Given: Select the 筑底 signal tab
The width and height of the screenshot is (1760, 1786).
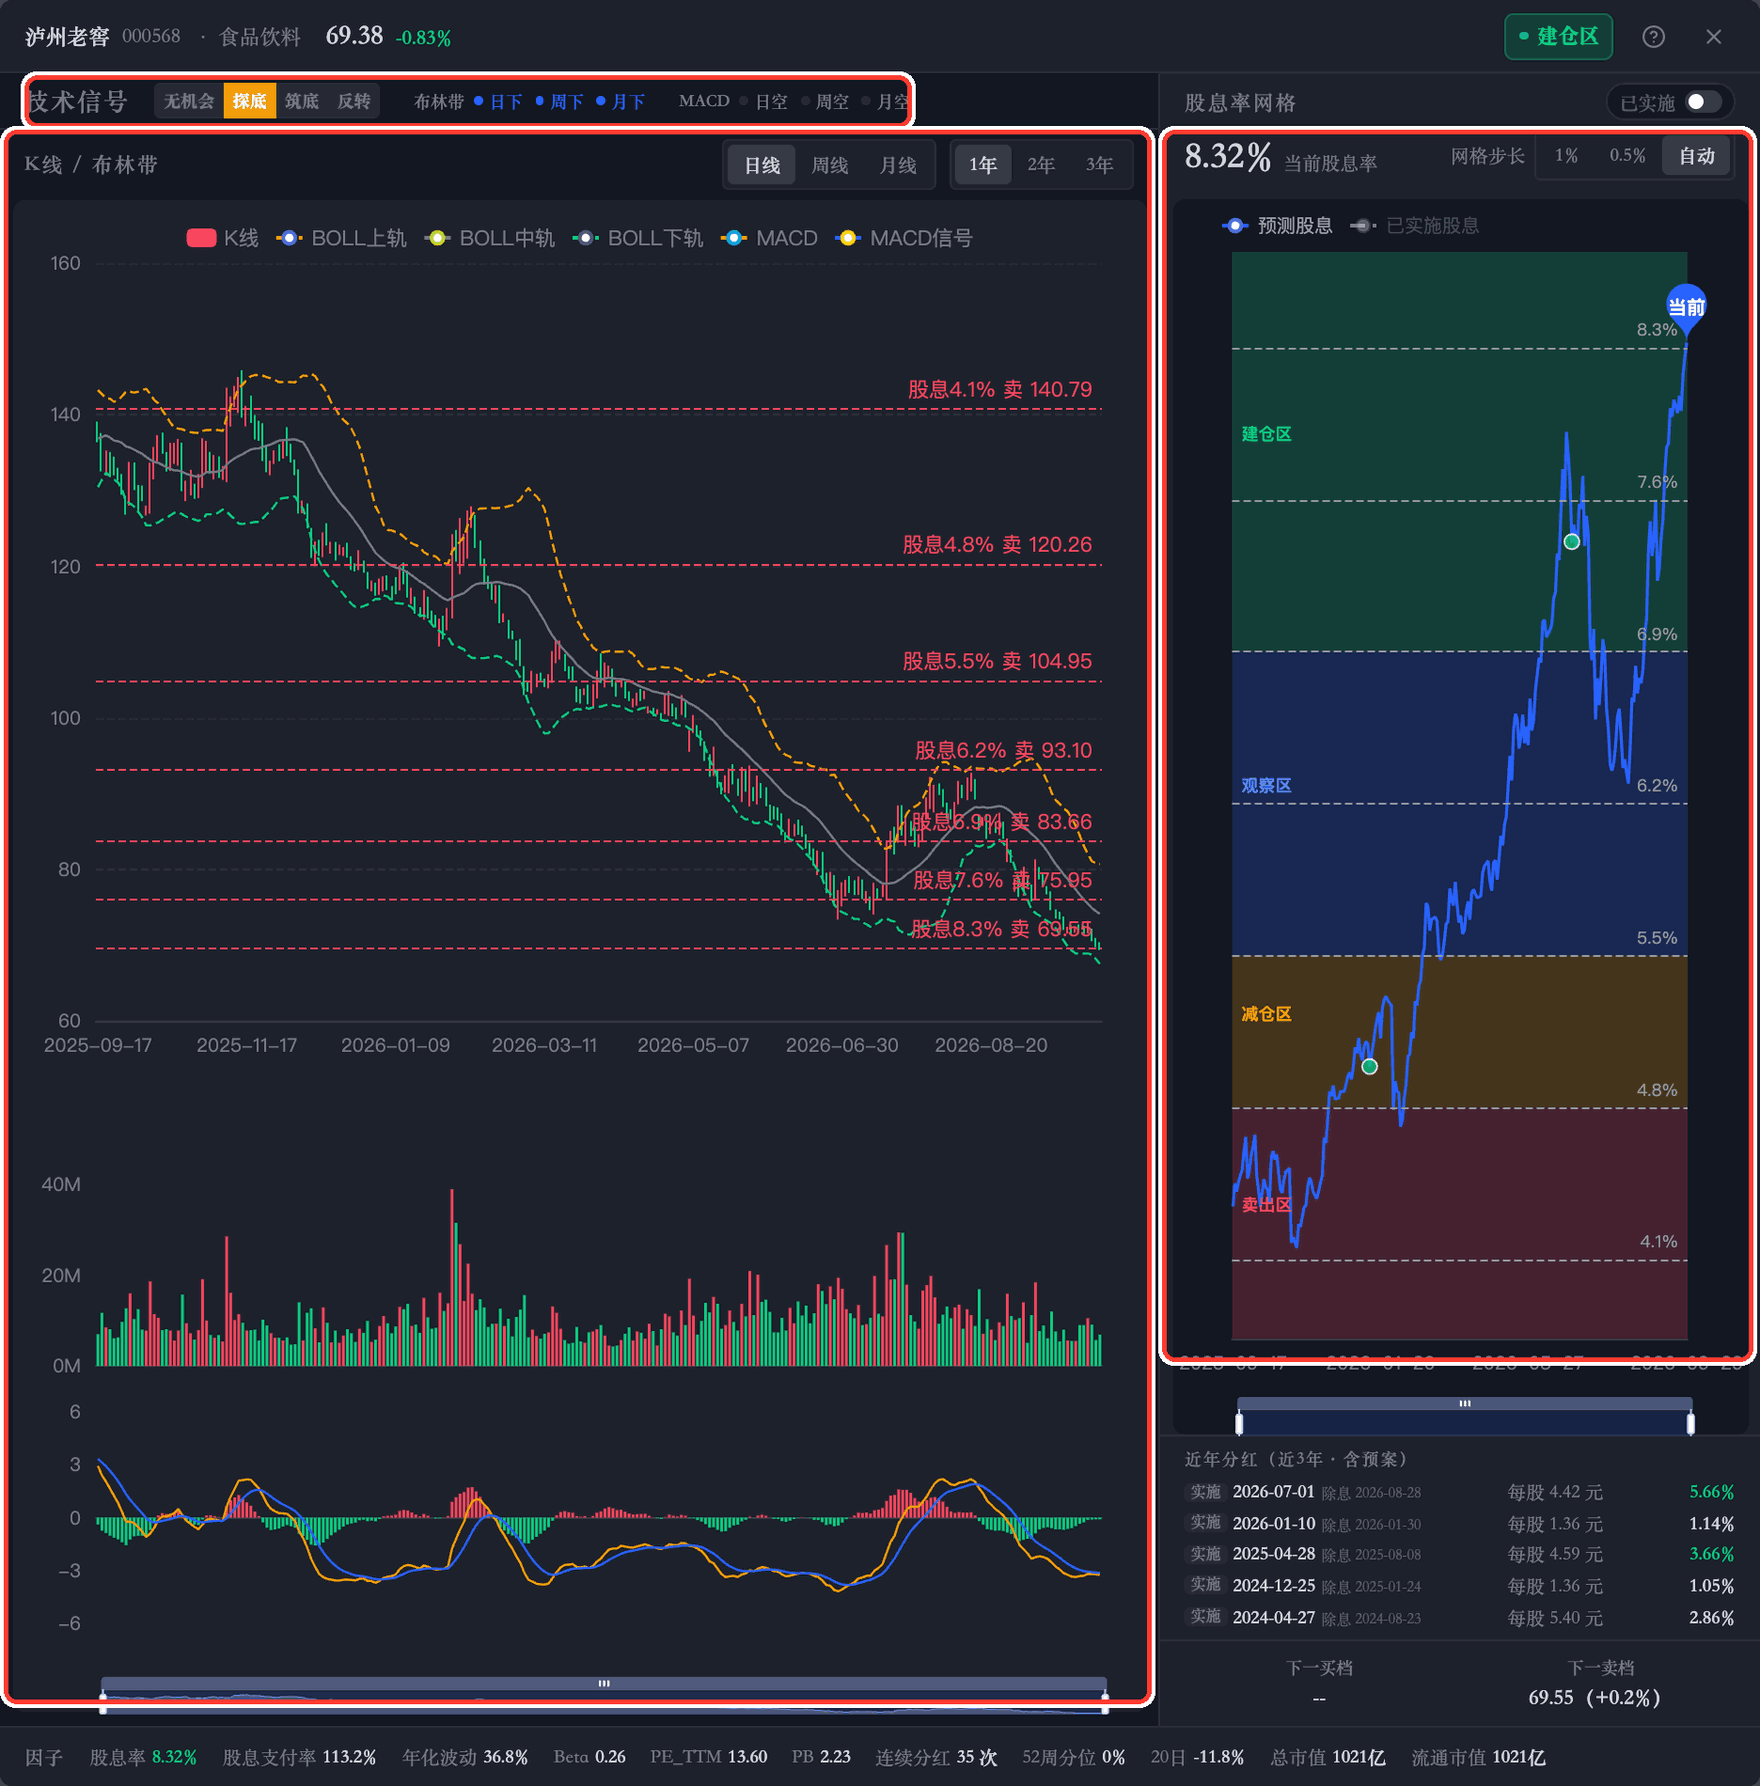Looking at the screenshot, I should (301, 101).
